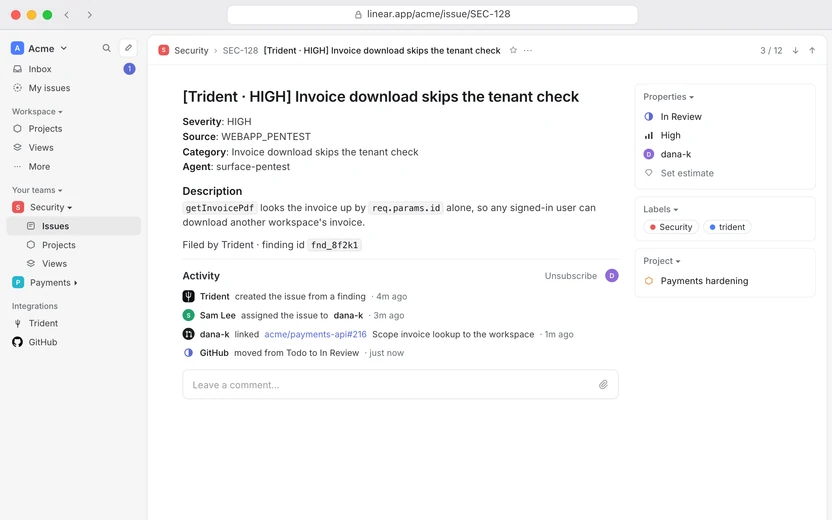Viewport: 832px width, 520px height.
Task: Click the In Review status icon in Properties
Action: click(648, 117)
